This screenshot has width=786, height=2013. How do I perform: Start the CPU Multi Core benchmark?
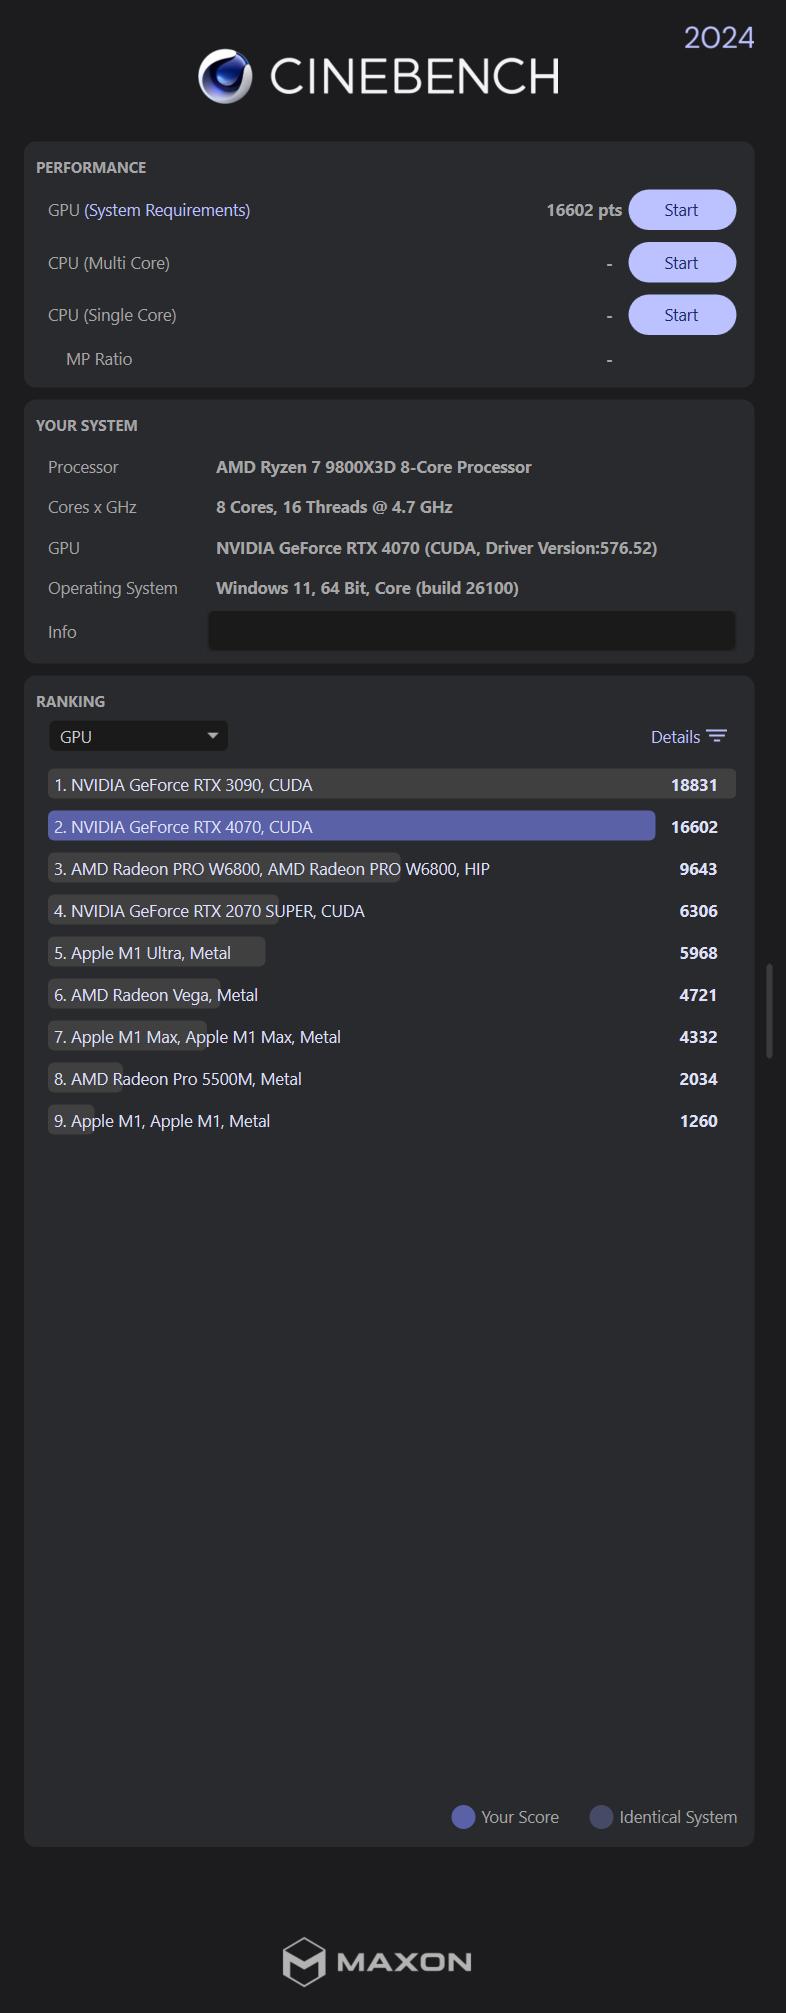click(681, 262)
